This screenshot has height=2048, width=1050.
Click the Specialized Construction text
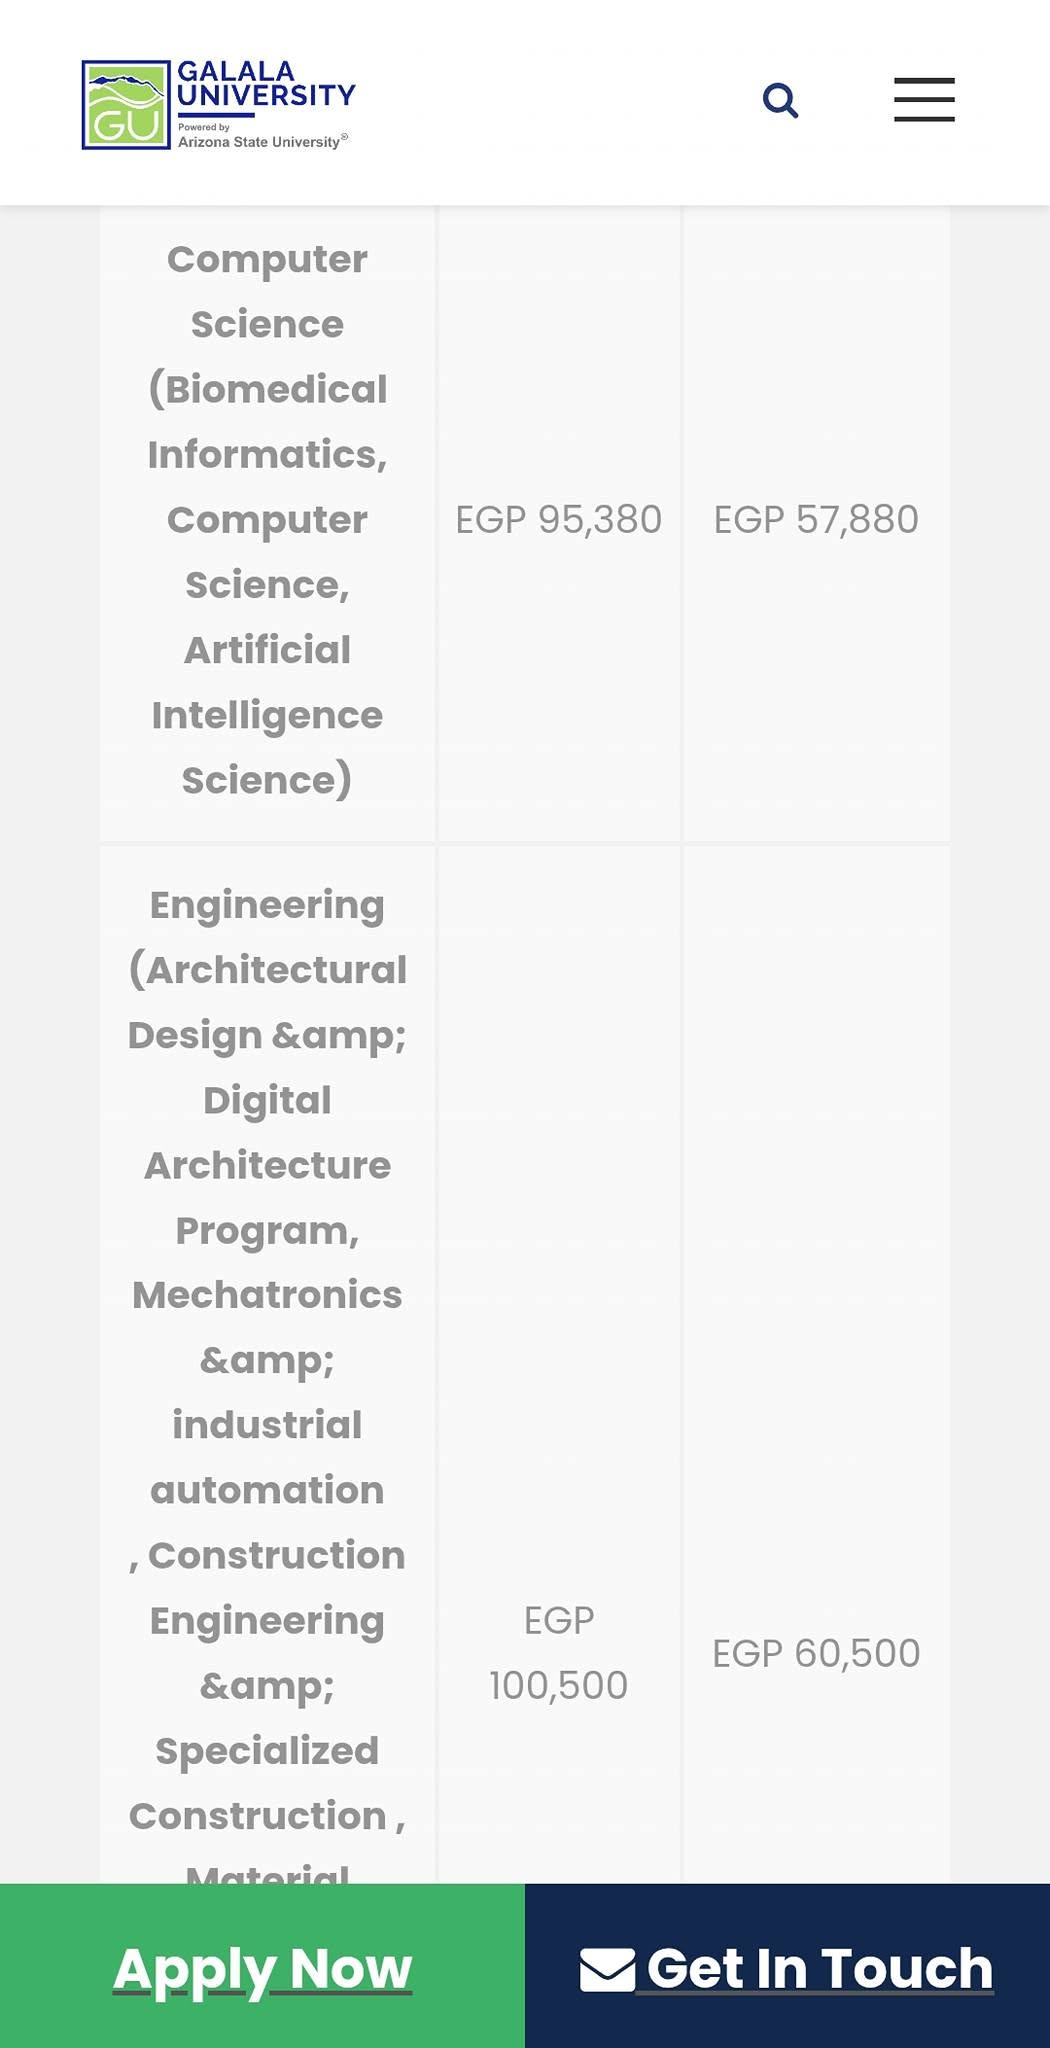(x=267, y=1783)
